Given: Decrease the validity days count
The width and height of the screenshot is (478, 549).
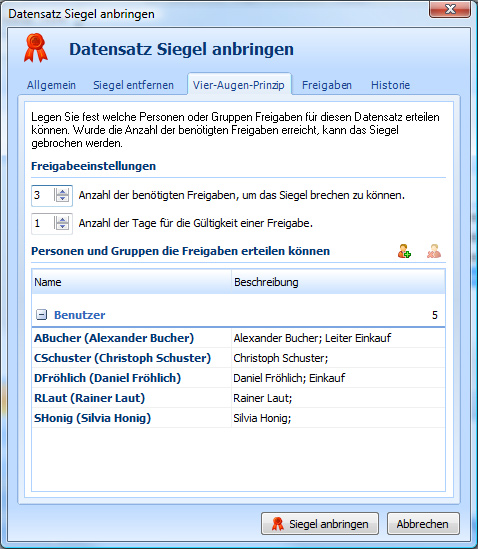Looking at the screenshot, I should (62, 227).
